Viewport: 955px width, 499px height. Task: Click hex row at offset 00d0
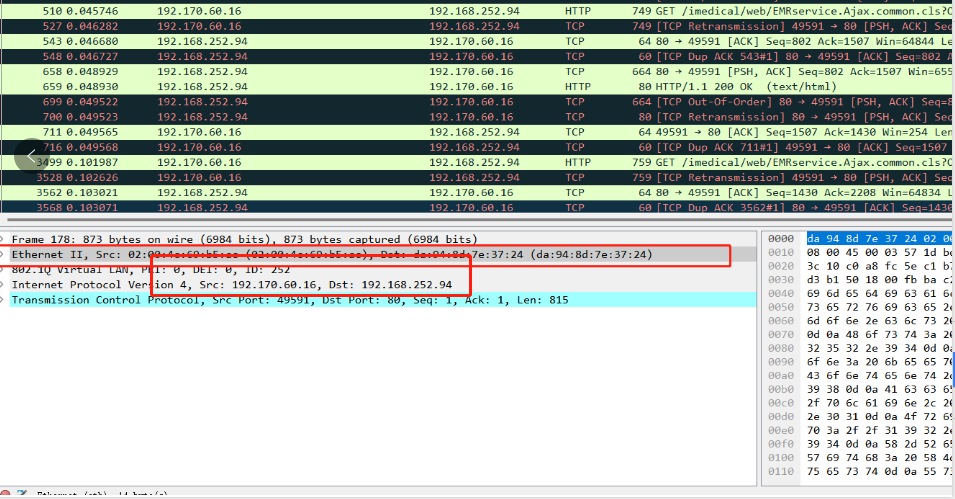pos(858,417)
